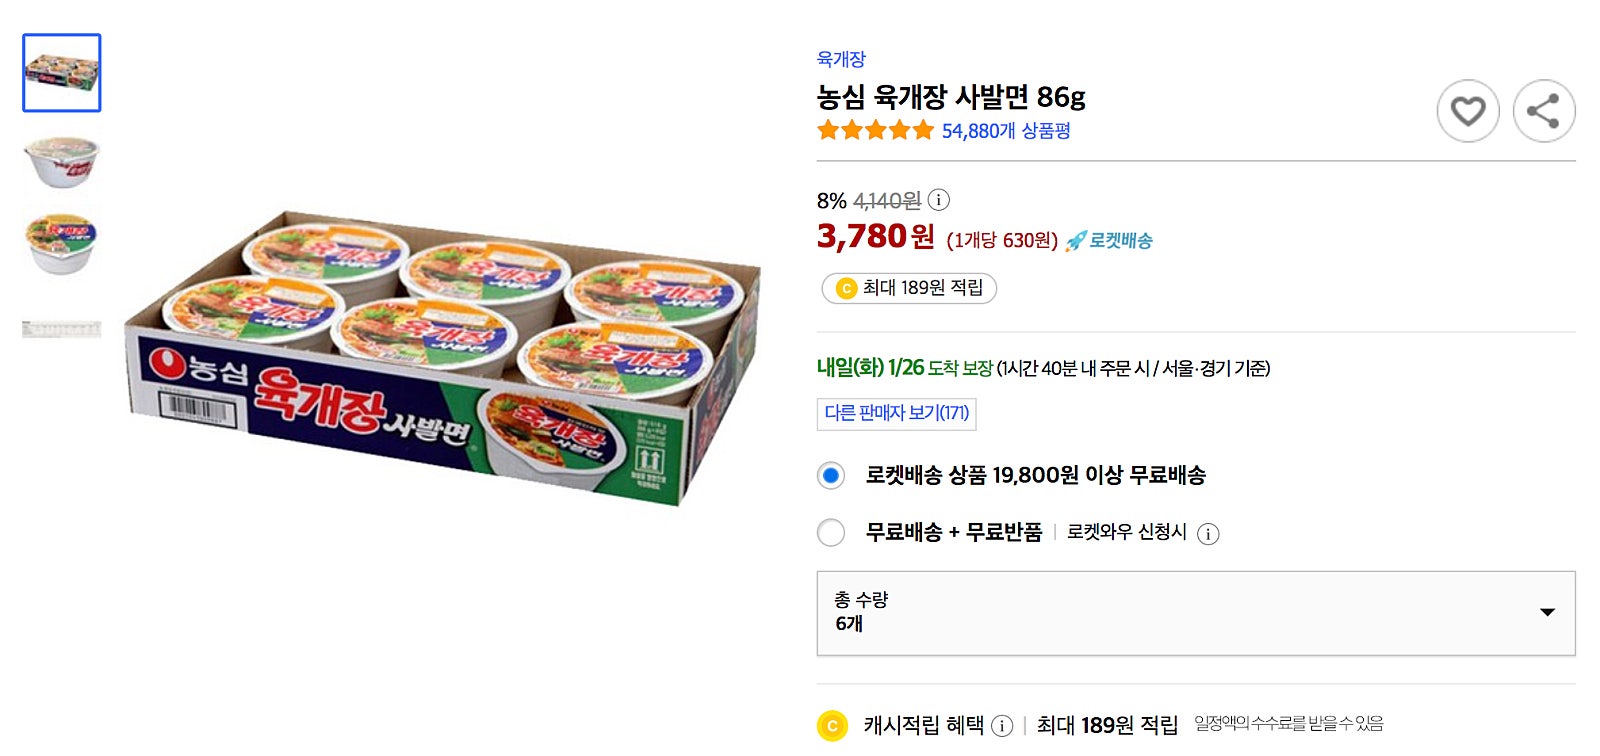1600x756 pixels.
Task: View the 54,880개 상품평 reviews link
Action: pos(1006,131)
